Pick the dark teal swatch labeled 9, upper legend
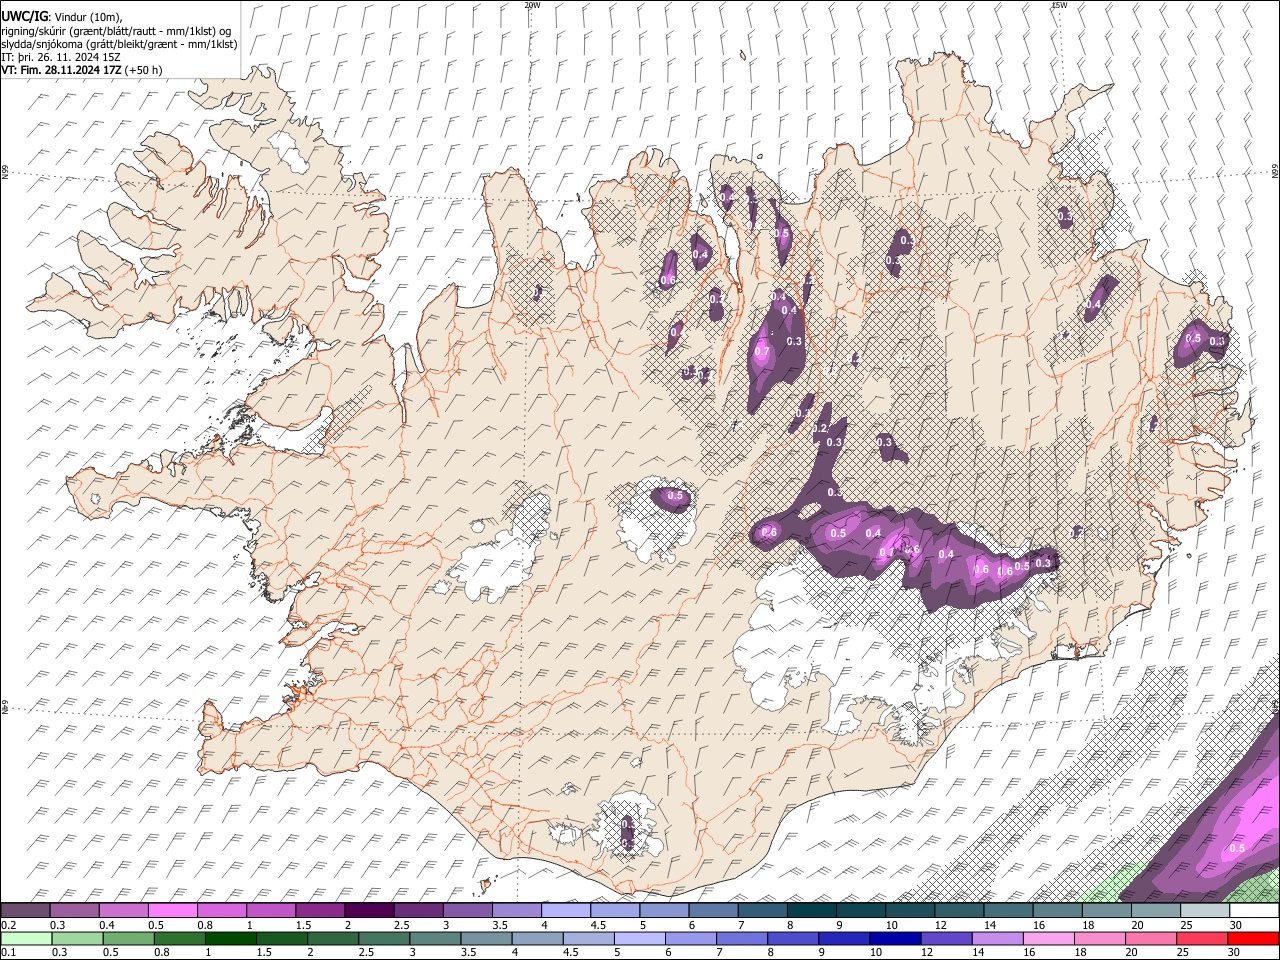The image size is (1280, 960). 860,910
